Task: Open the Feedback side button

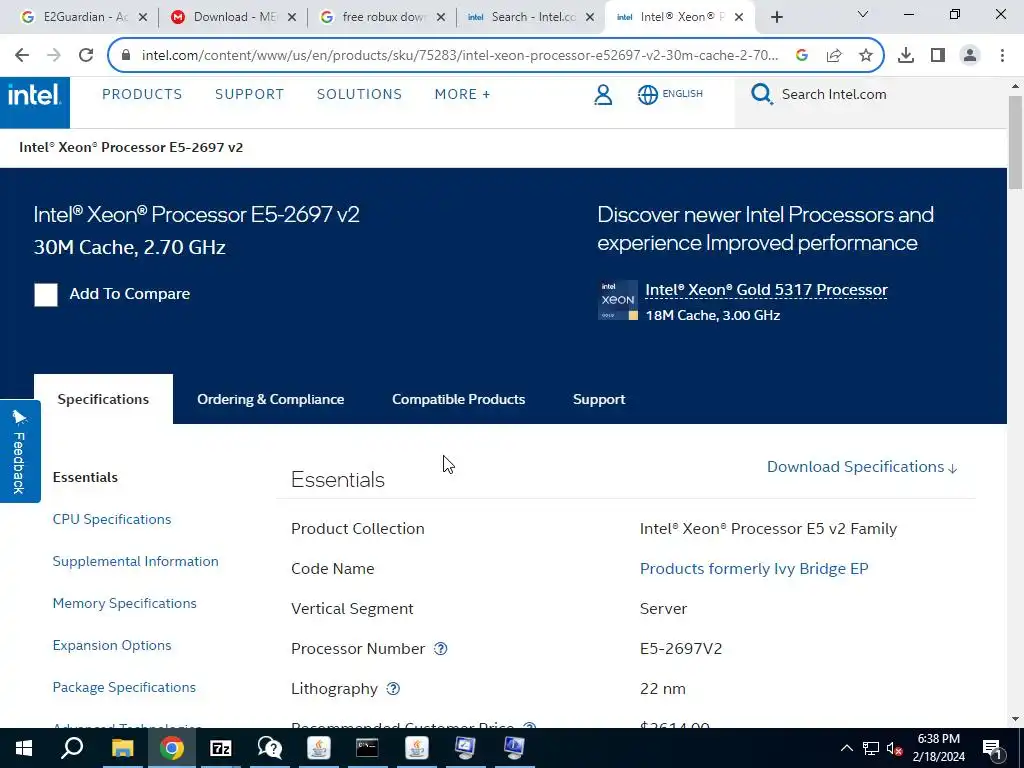Action: tap(20, 451)
